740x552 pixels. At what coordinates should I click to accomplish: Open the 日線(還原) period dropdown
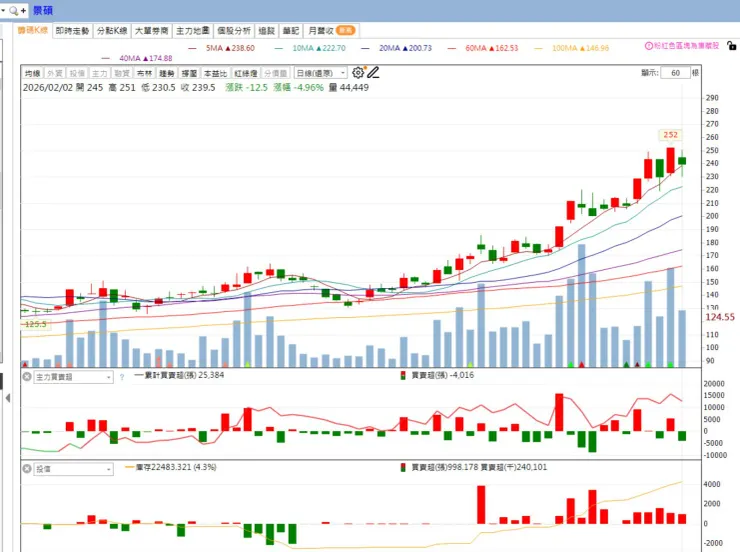click(x=320, y=73)
